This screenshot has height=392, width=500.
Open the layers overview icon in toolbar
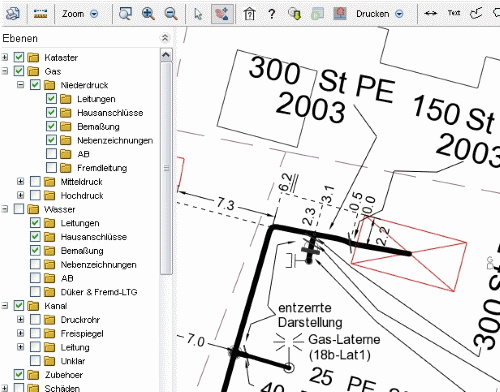click(x=13, y=13)
